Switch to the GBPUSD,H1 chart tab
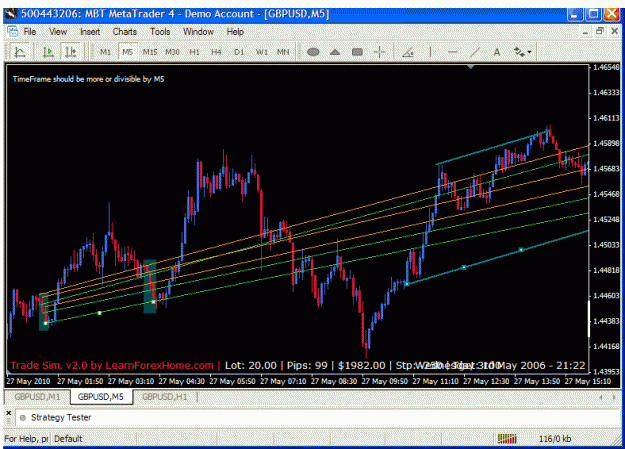 [164, 397]
